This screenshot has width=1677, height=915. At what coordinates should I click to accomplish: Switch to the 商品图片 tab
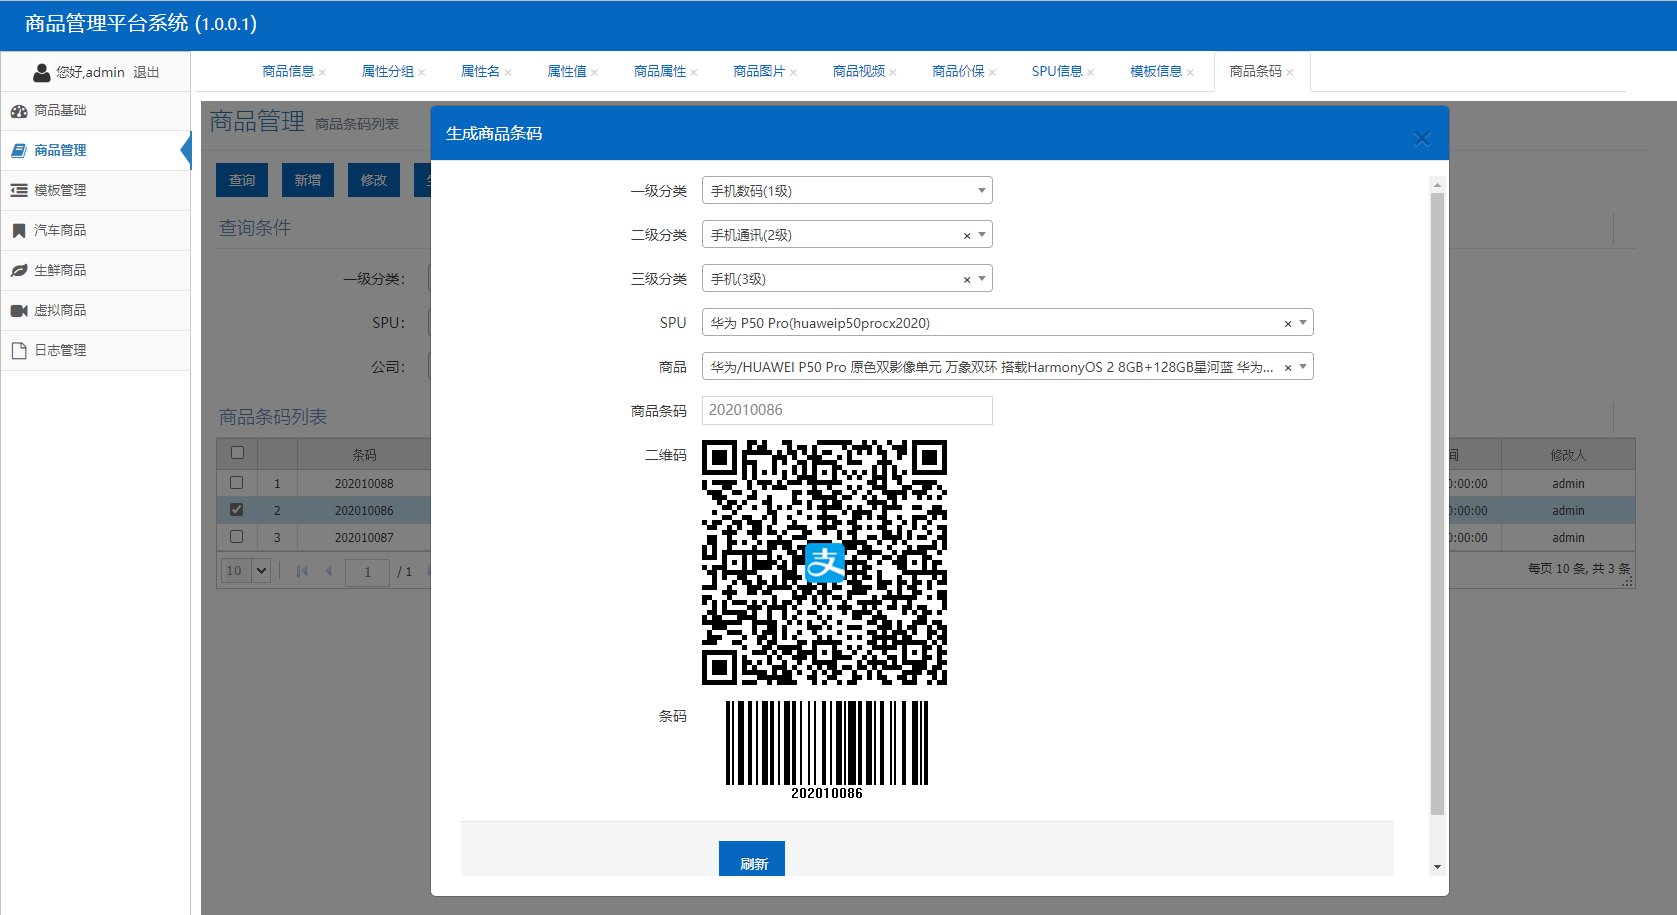click(x=759, y=72)
